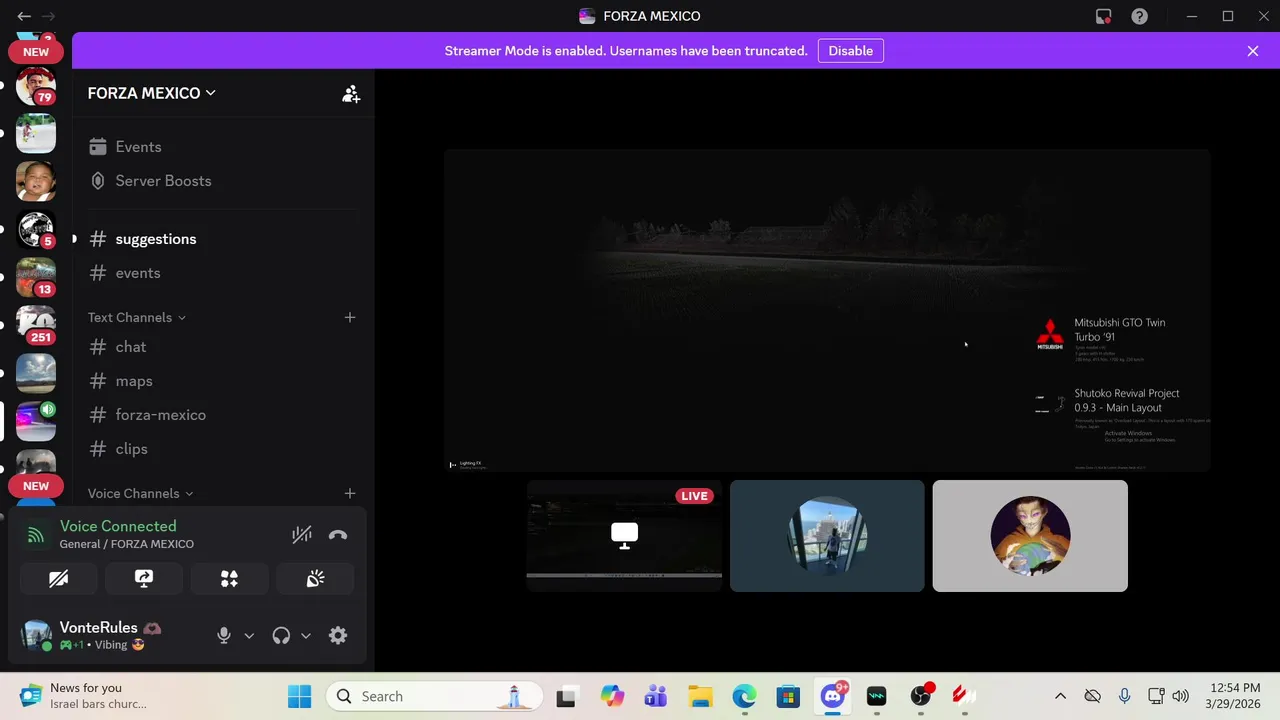Open the Discord inbox icon

pos(1103,16)
